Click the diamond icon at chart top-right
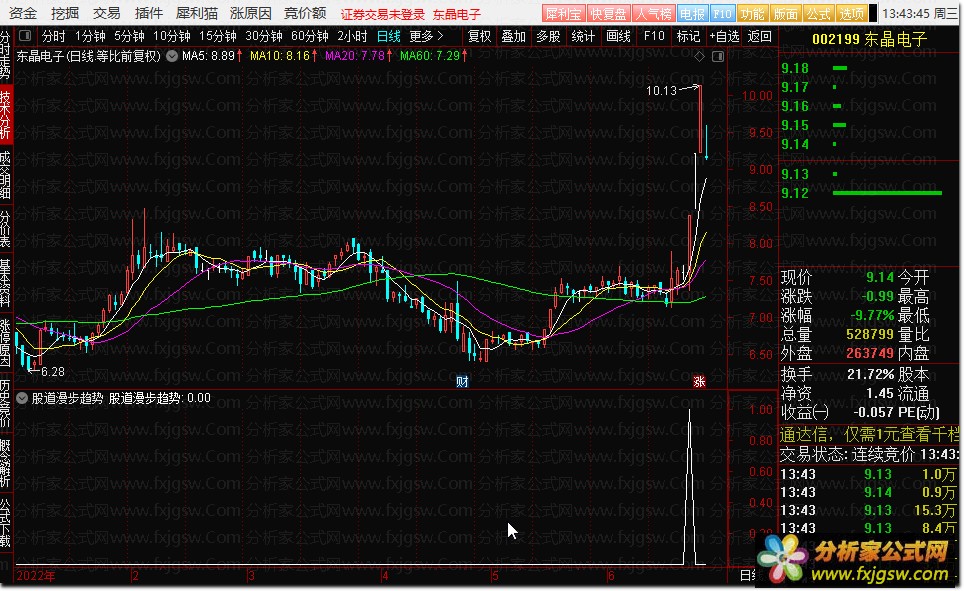This screenshot has height=591, width=965. (x=699, y=57)
